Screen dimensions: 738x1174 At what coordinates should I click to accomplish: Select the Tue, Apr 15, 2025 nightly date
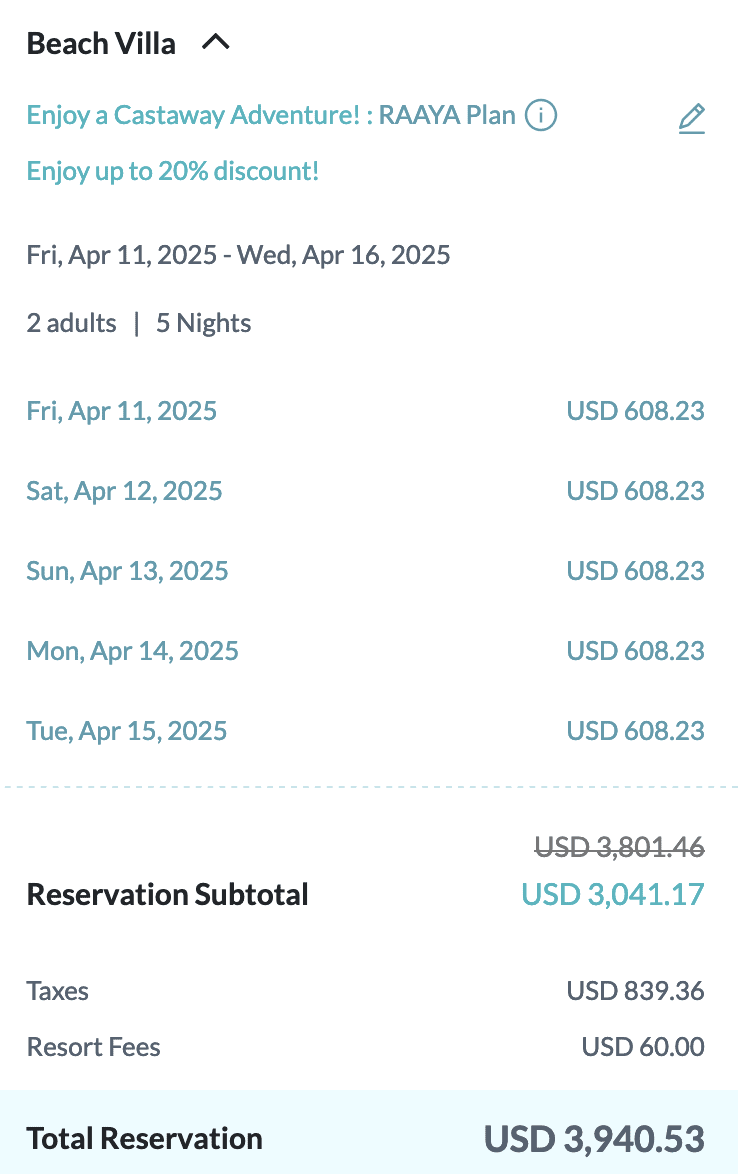[x=127, y=731]
